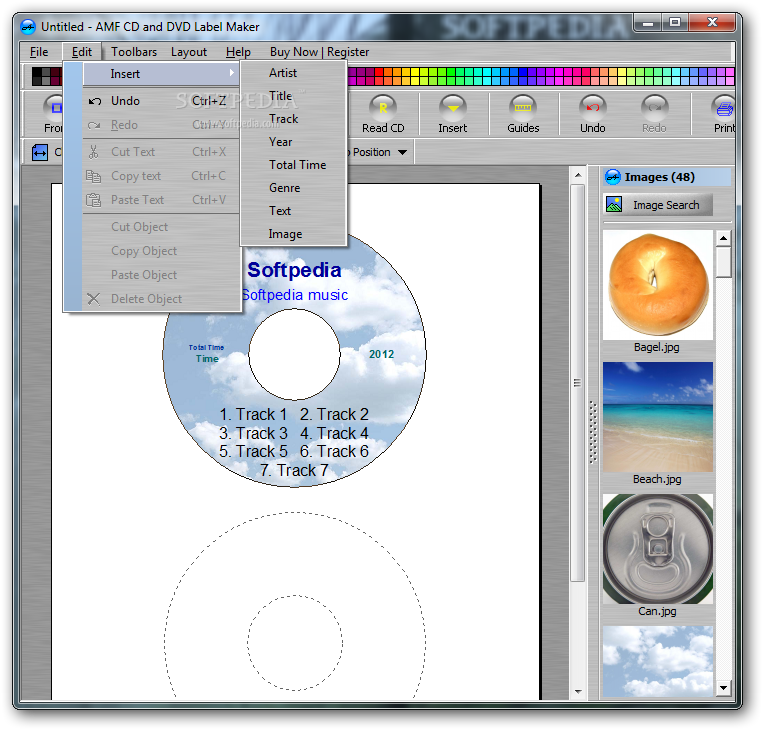Image resolution: width=763 pixels, height=730 pixels.
Task: Open the File menu
Action: point(39,52)
